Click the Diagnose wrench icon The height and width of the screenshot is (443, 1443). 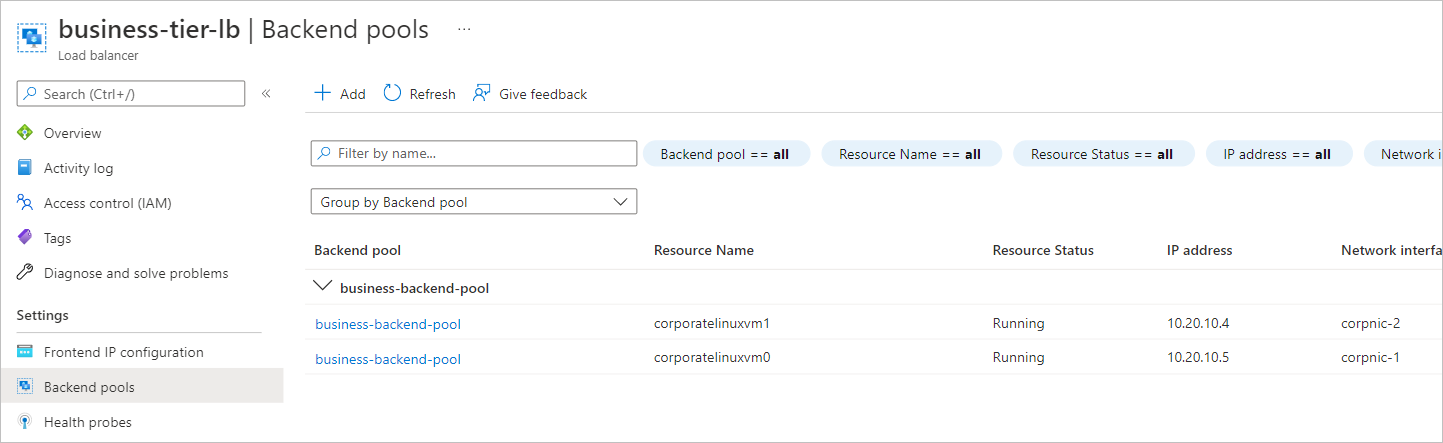(25, 273)
